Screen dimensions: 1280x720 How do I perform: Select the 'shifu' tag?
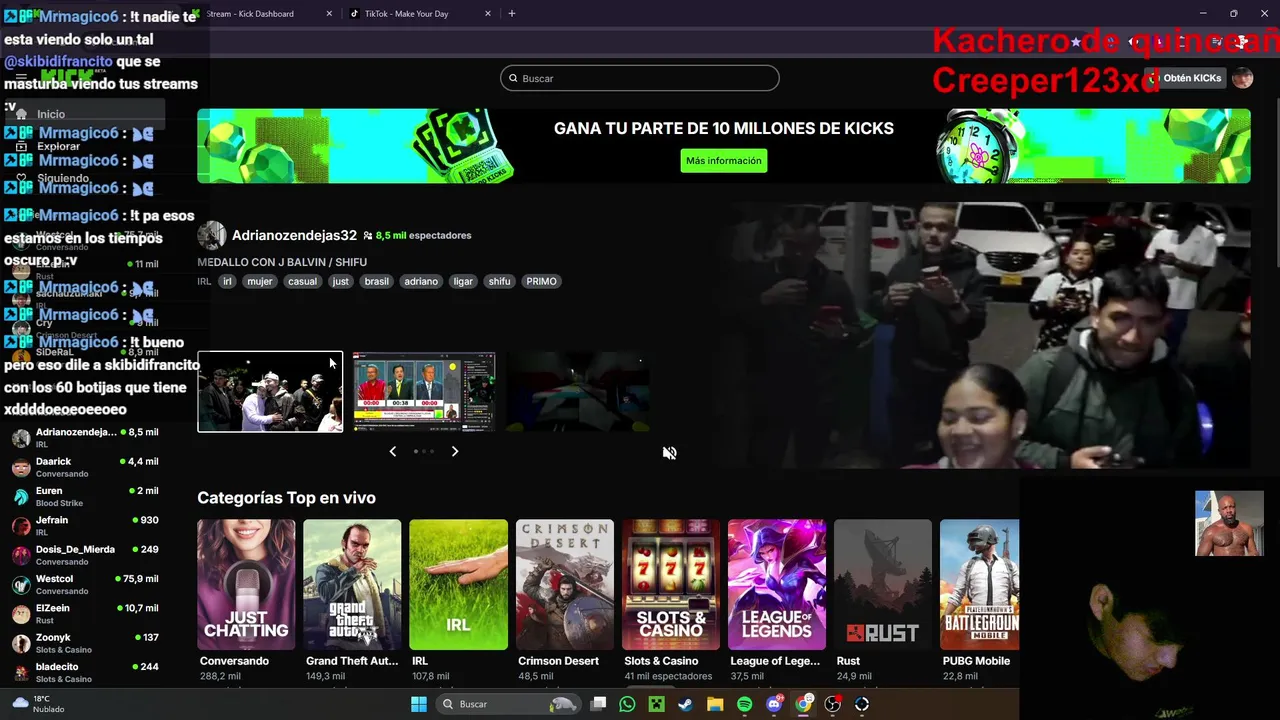(x=499, y=282)
